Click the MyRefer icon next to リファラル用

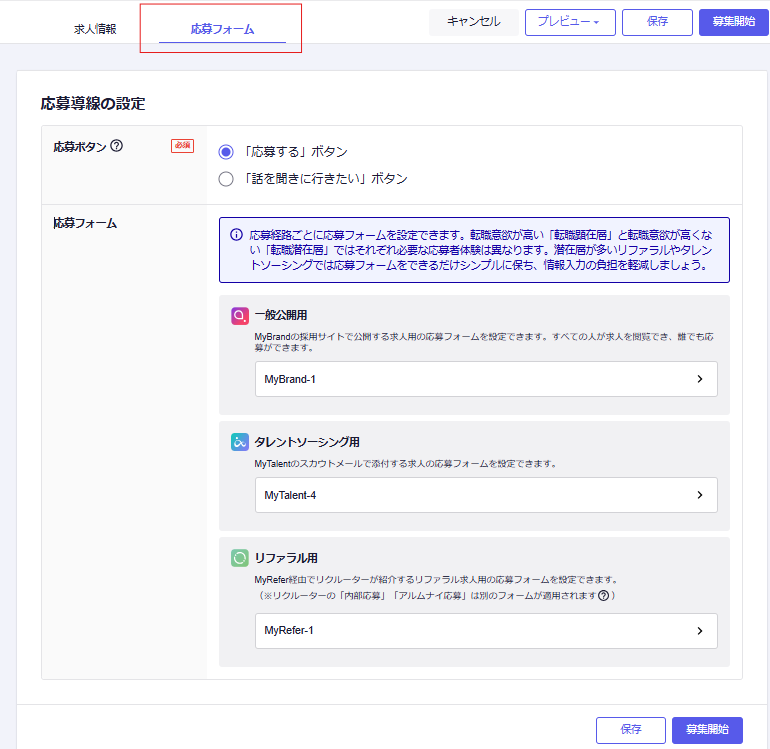[239, 558]
